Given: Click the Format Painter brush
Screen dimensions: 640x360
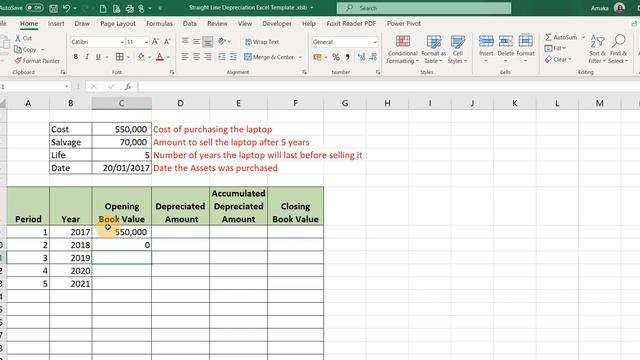Looking at the screenshot, I should (18, 61).
